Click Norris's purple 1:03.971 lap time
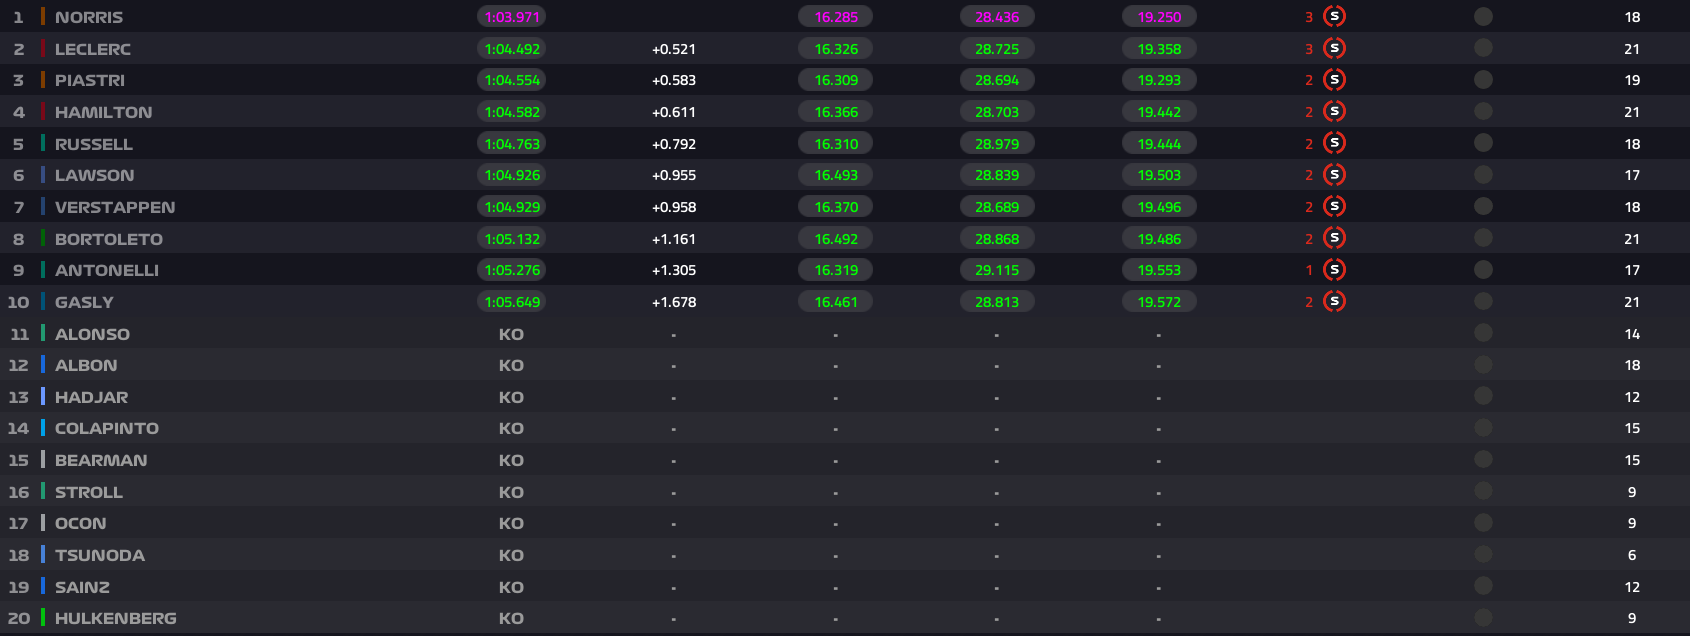The width and height of the screenshot is (1690, 636). [512, 17]
